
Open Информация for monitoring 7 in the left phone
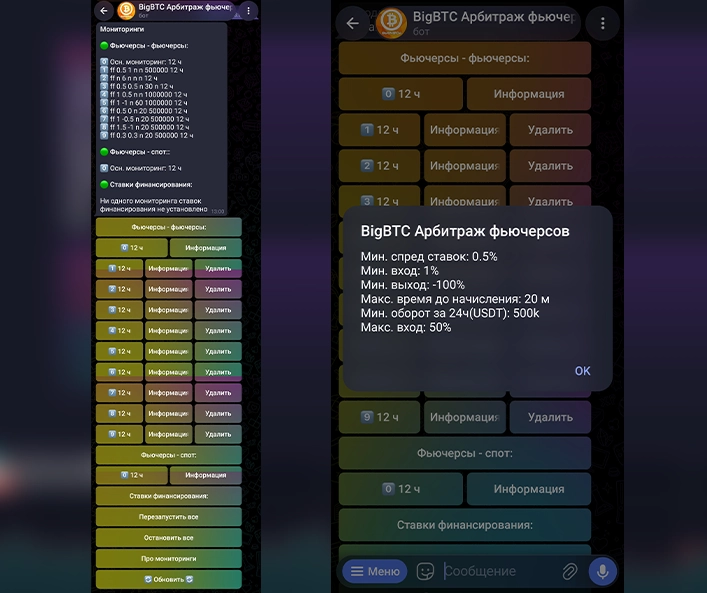coord(169,393)
